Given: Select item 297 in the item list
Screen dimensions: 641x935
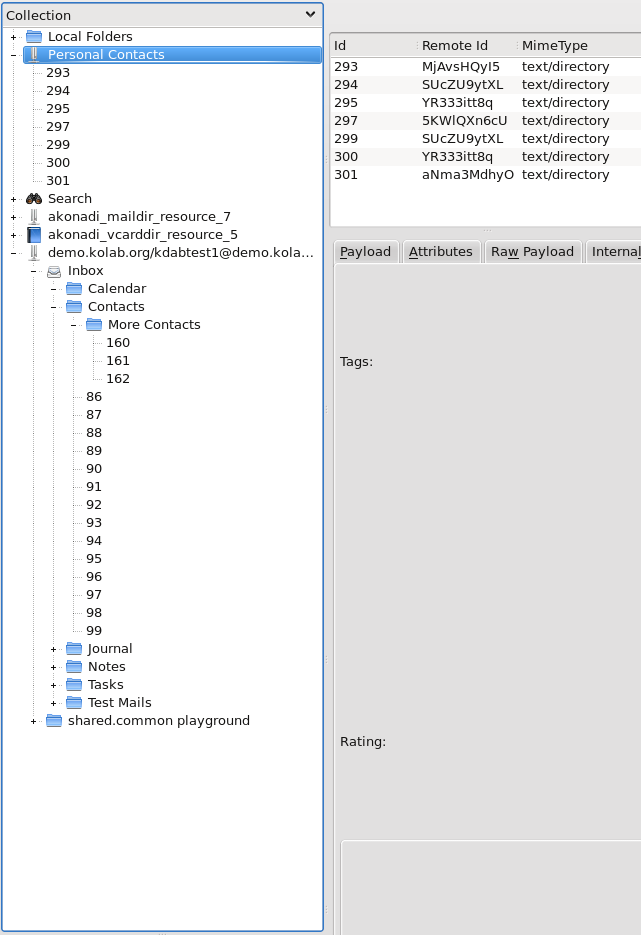Looking at the screenshot, I should (346, 121).
